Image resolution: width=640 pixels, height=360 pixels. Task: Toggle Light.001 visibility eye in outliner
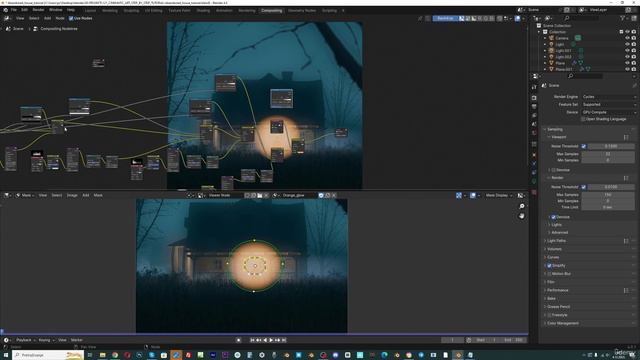(627, 51)
